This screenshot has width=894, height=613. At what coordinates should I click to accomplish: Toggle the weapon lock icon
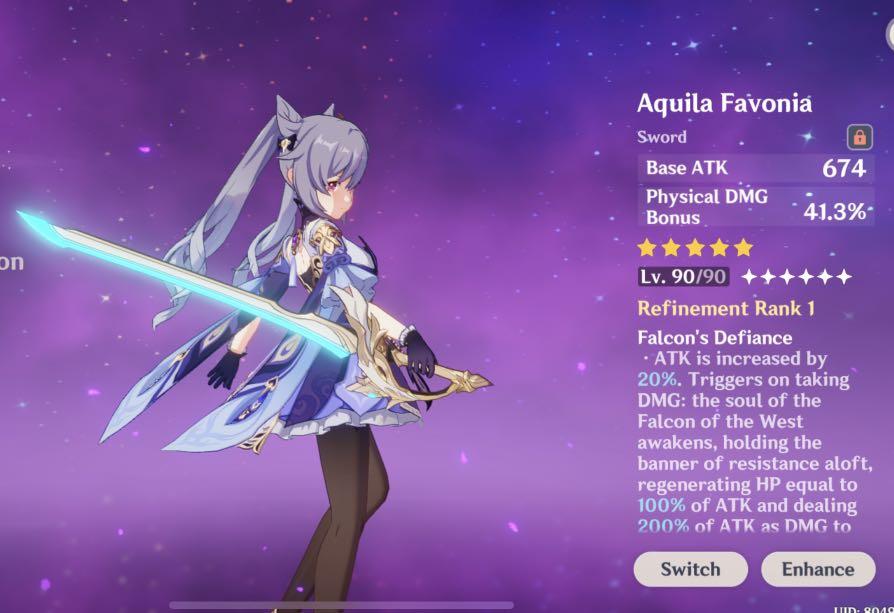pos(859,137)
